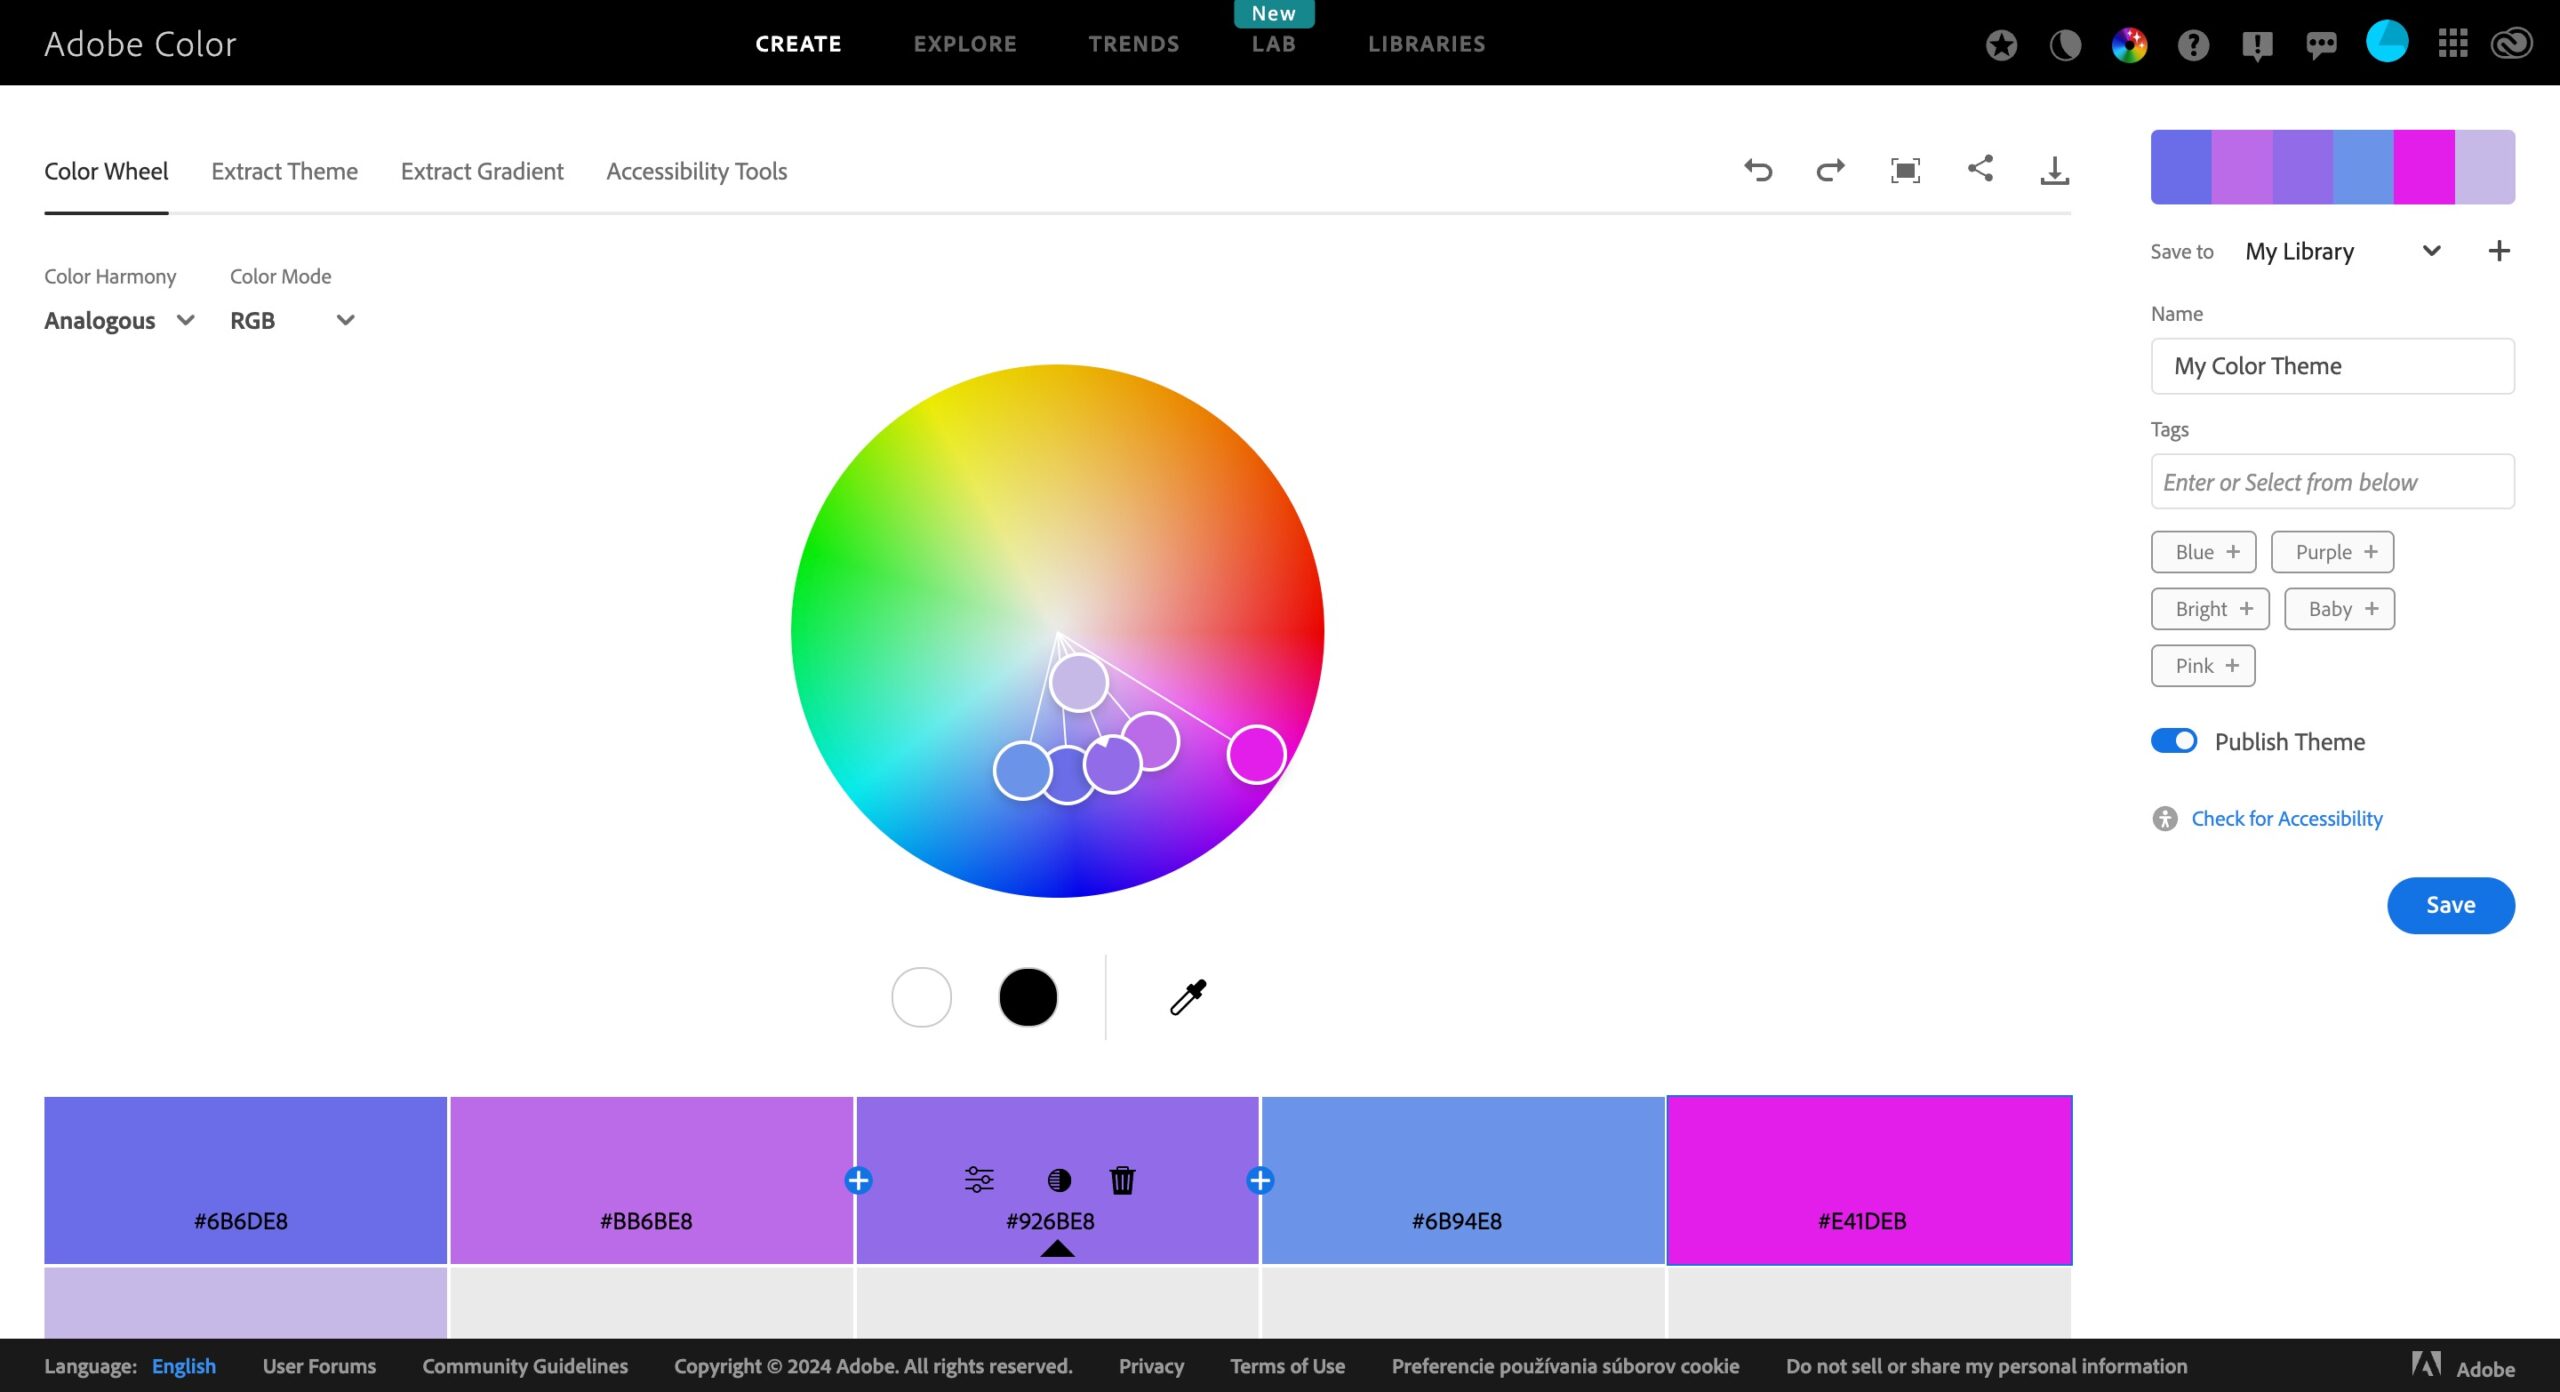
Task: Select the #E41DEB magenta swatch
Action: pos(1868,1180)
